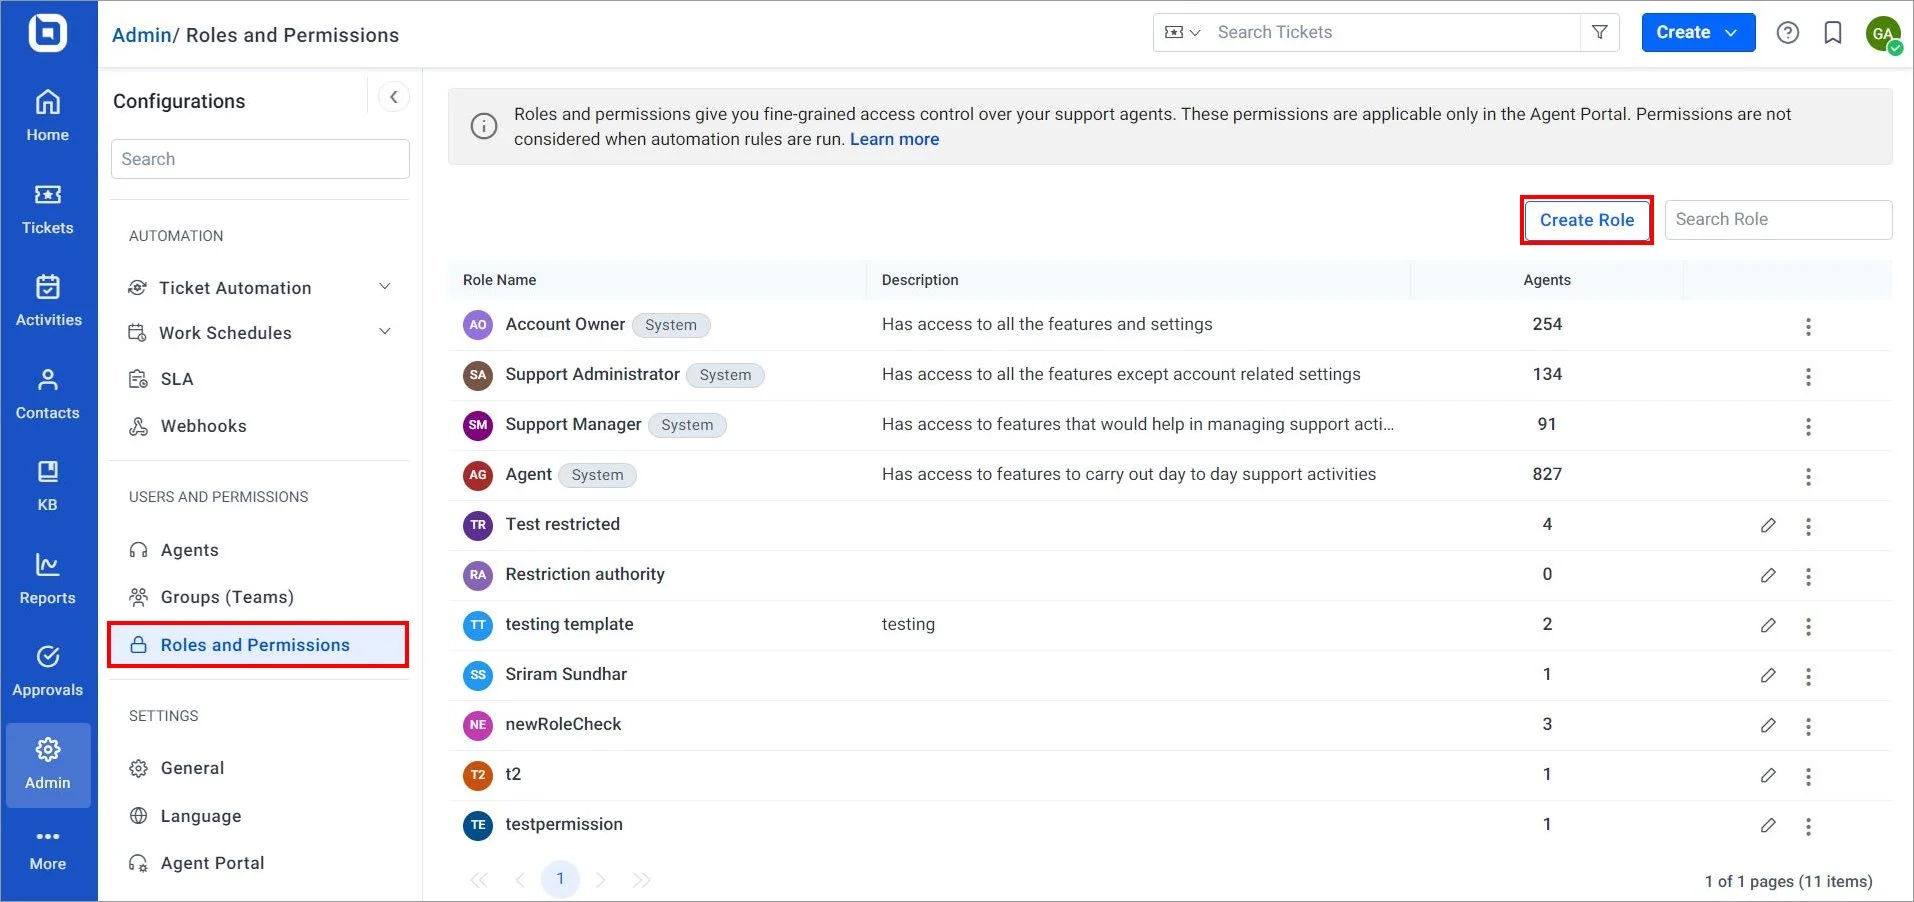Click the help question mark icon
1914x902 pixels.
coord(1787,33)
